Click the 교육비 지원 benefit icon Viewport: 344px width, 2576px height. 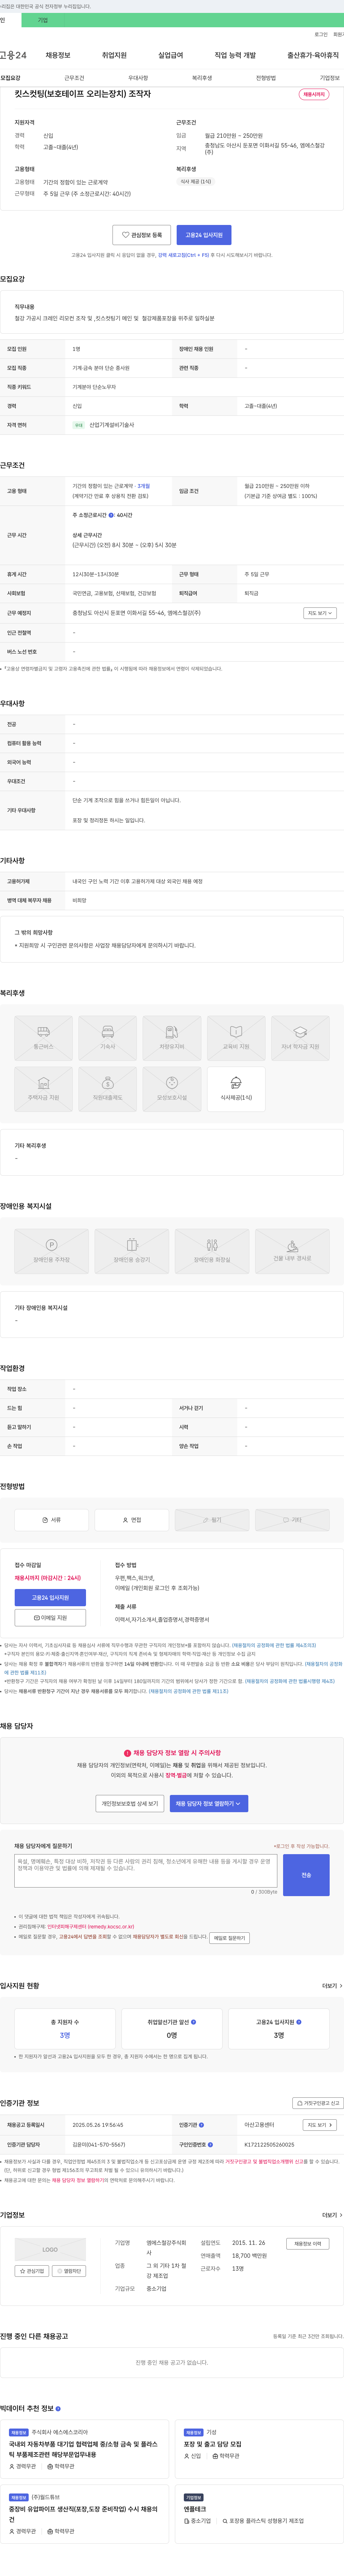[x=236, y=1038]
